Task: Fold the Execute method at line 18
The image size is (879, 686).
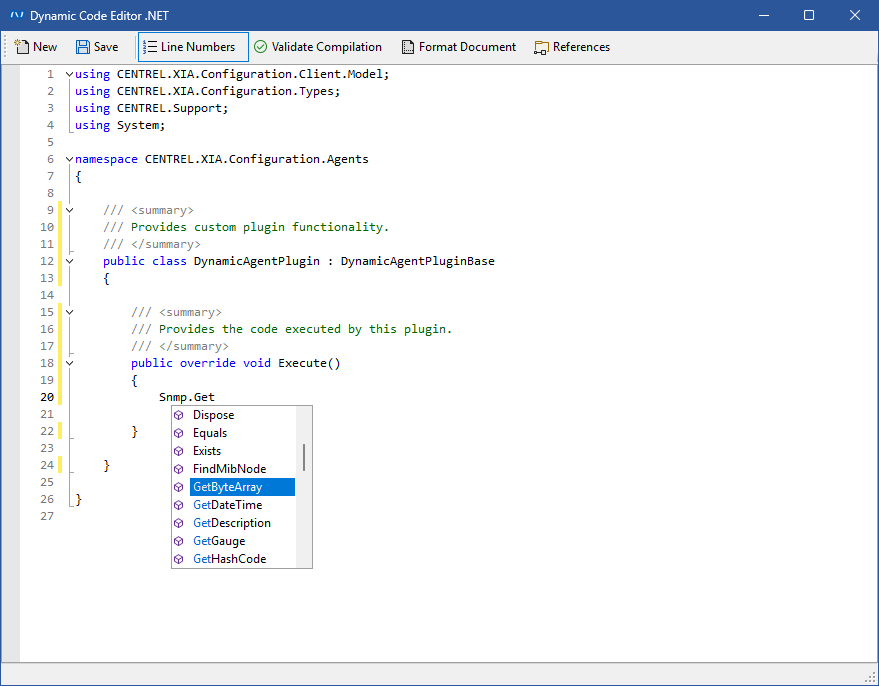Action: (x=69, y=363)
